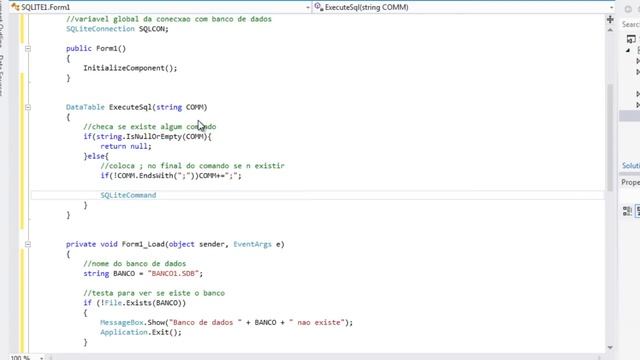Screen dimensions: 640x360
Task: Click the DataTable return type in code
Action: pos(85,107)
